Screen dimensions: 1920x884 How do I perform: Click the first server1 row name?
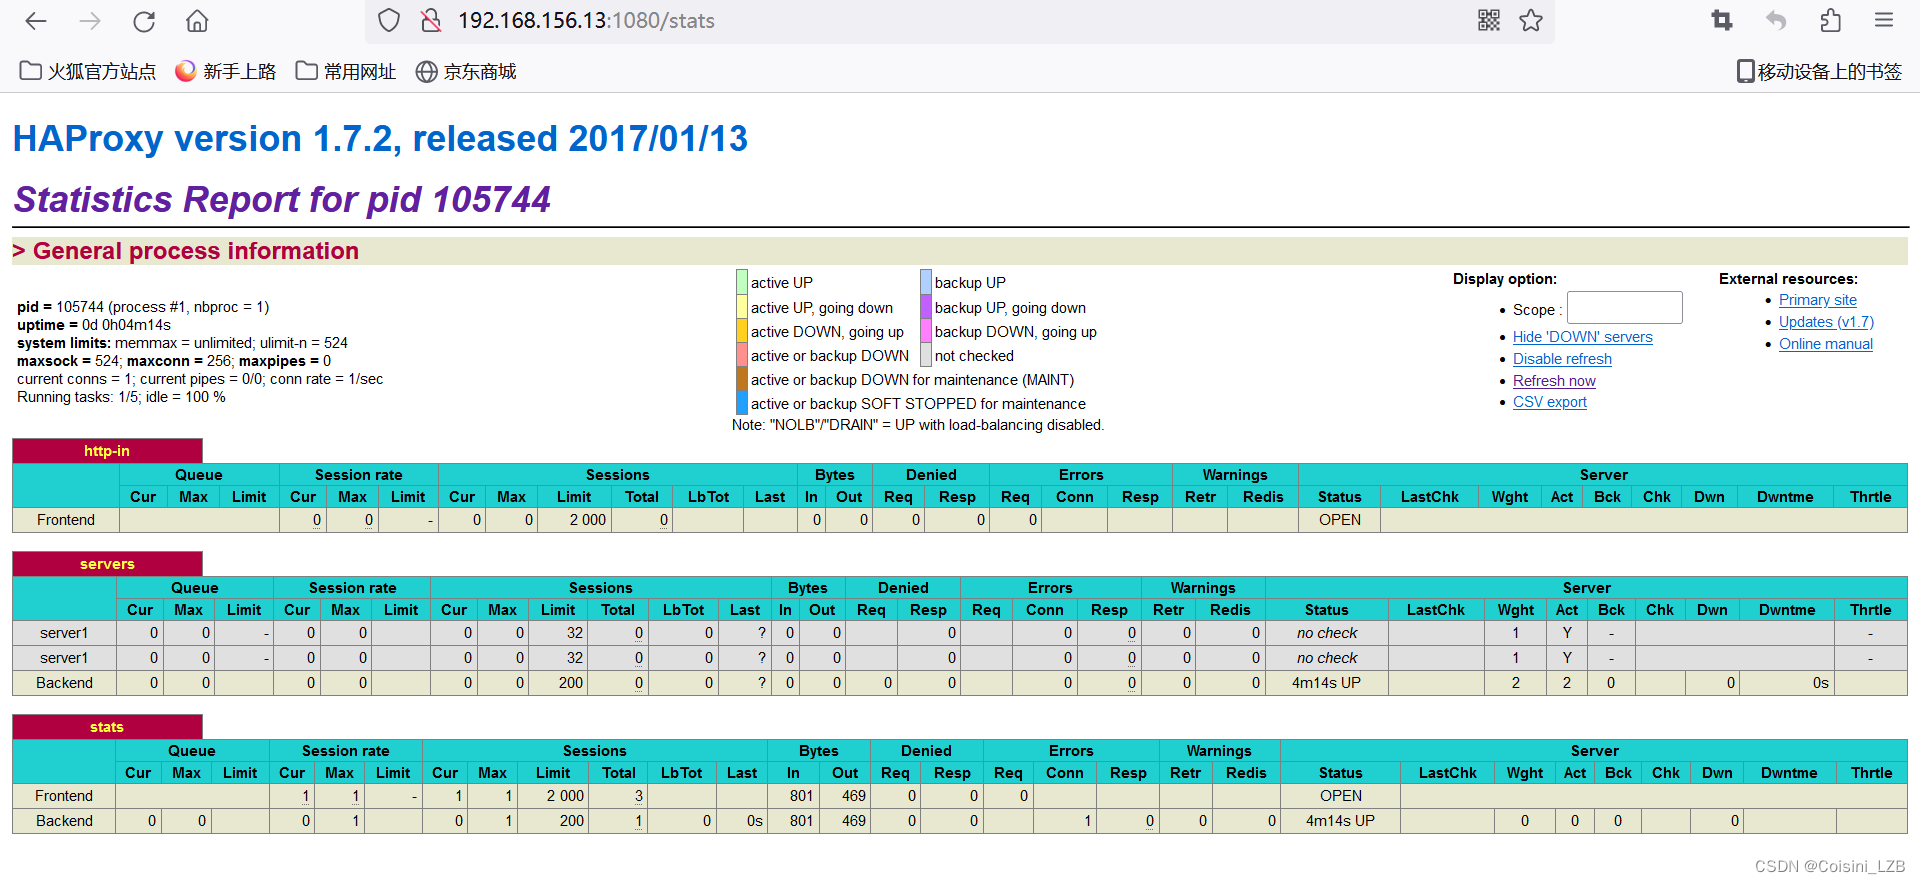[x=64, y=633]
